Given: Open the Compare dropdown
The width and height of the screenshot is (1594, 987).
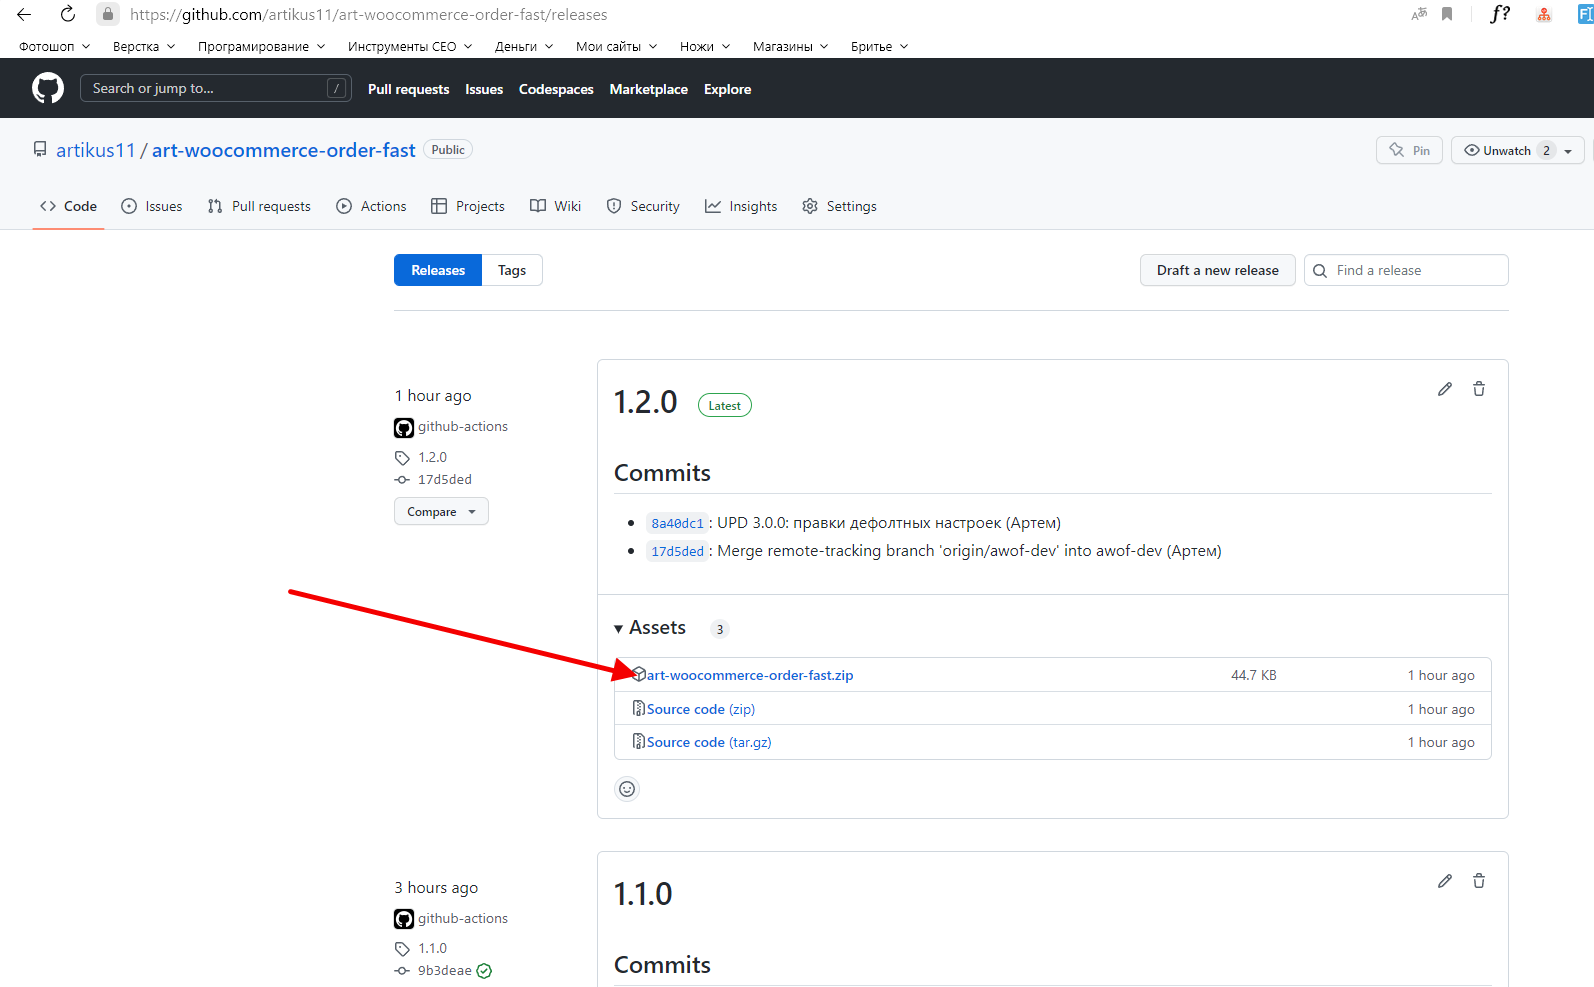Looking at the screenshot, I should (x=441, y=511).
